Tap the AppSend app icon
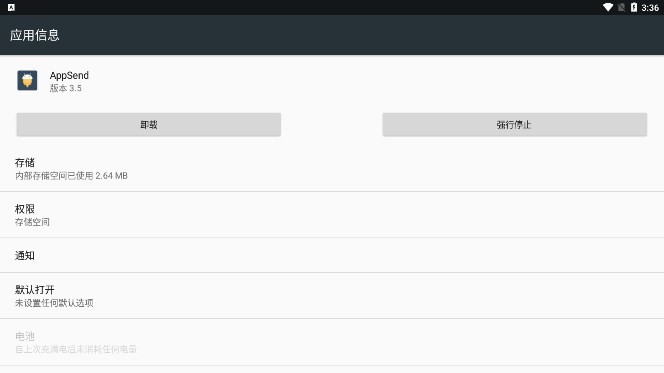664x373 pixels. [x=27, y=80]
